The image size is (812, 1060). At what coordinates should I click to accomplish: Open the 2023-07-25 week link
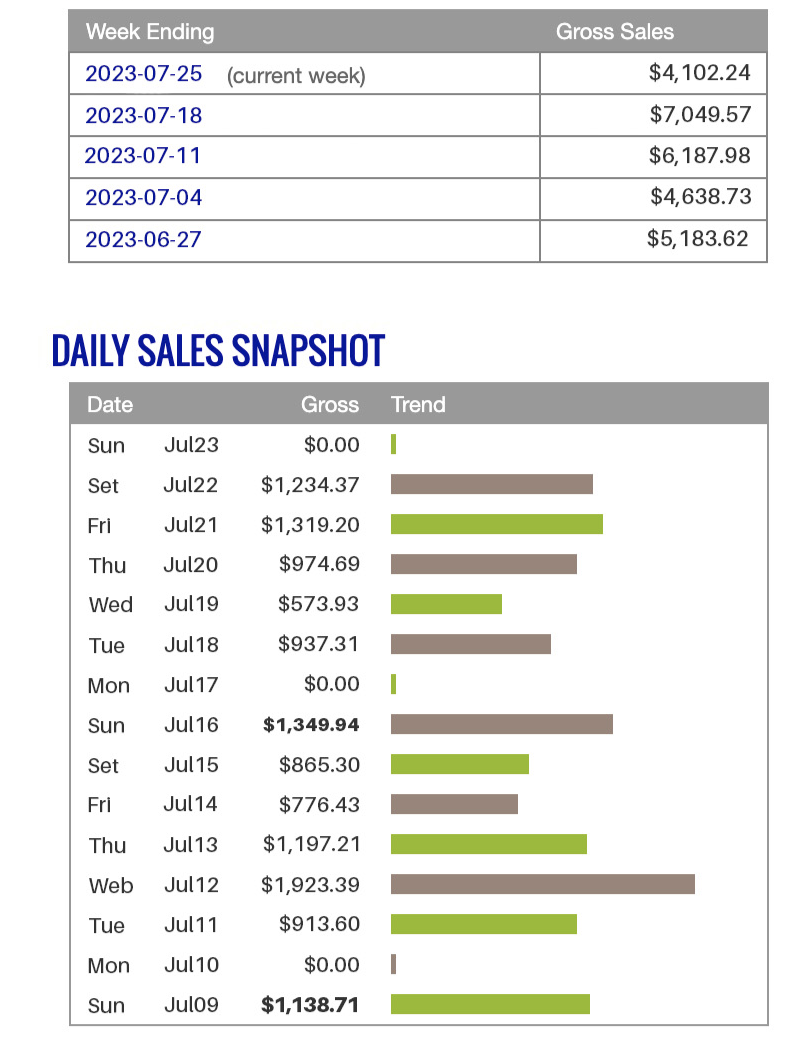[x=143, y=74]
